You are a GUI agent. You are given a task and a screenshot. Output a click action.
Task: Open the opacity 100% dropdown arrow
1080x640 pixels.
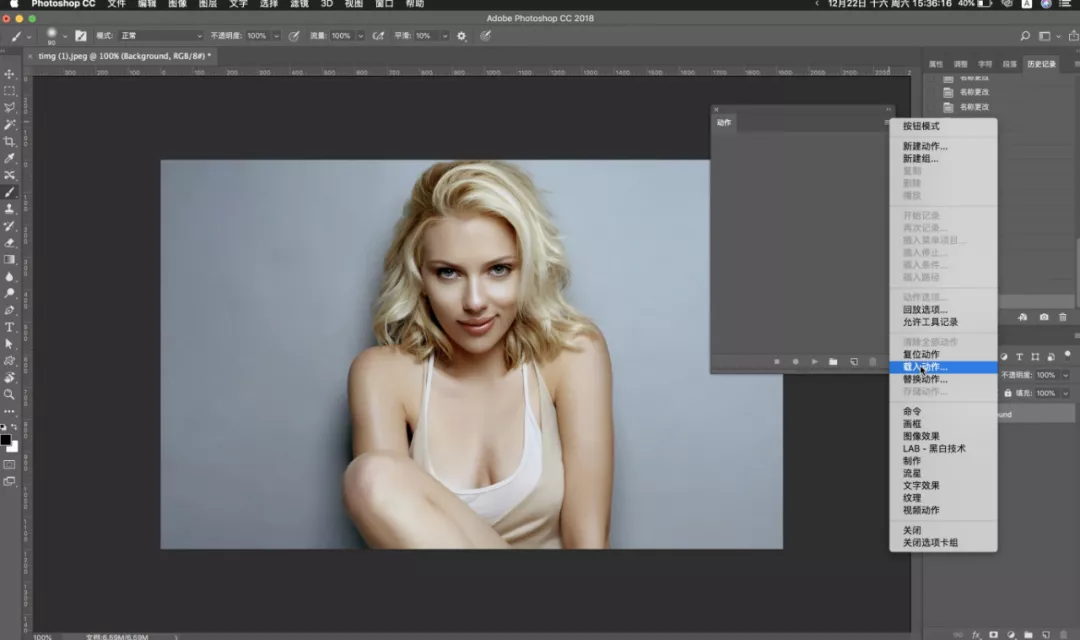(x=276, y=36)
